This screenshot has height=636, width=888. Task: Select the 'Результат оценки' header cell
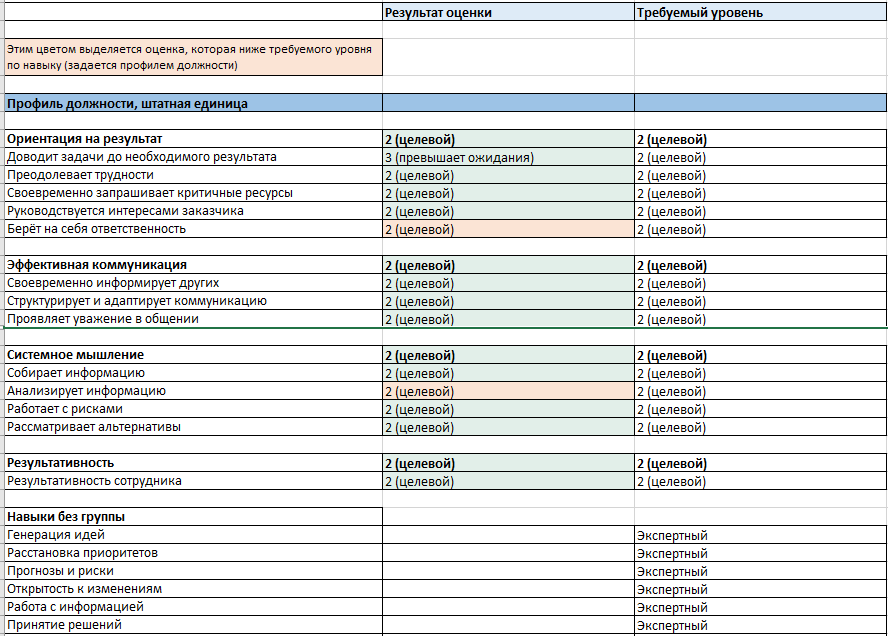tap(508, 12)
